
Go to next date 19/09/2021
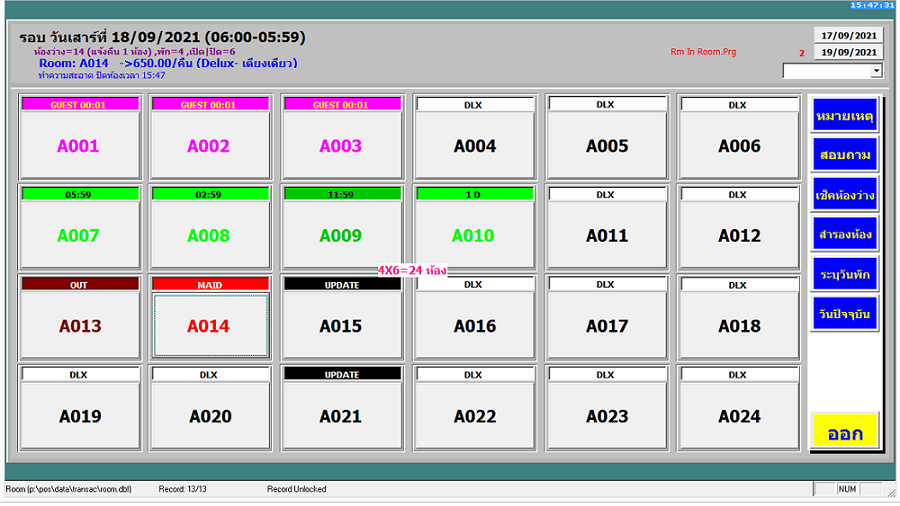pos(848,52)
